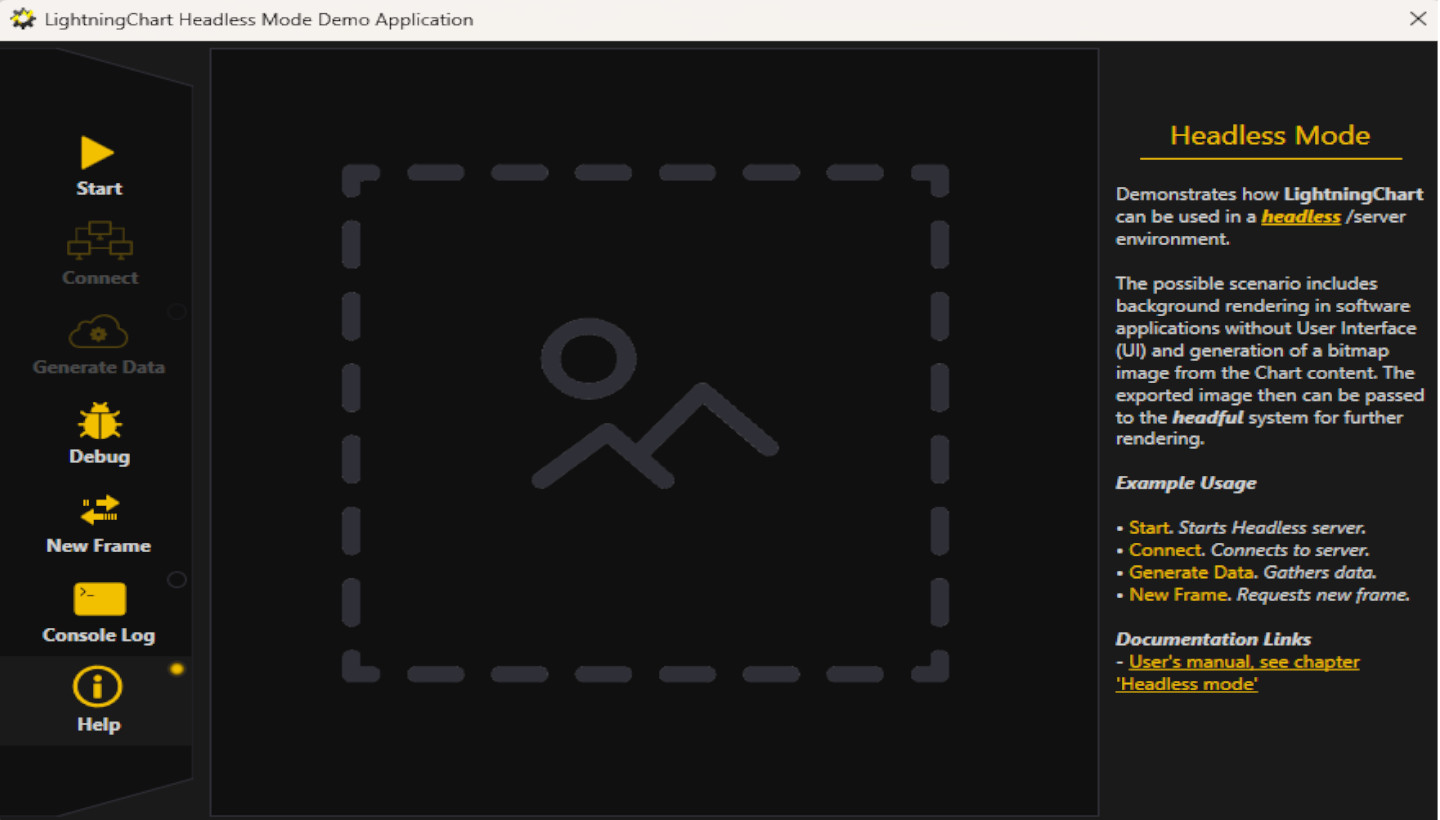Click the window title text
The width and height of the screenshot is (1440, 820).
[x=259, y=20]
